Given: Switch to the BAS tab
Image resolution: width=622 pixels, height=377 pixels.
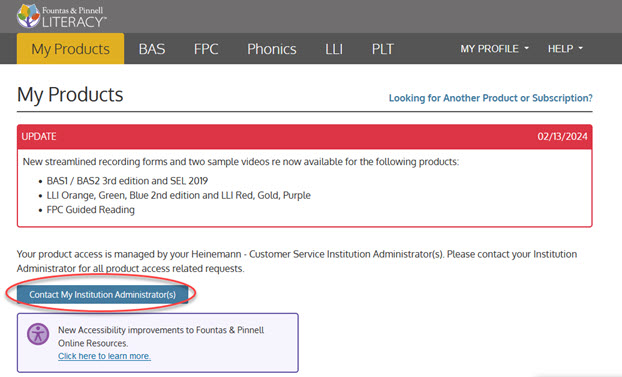Looking at the screenshot, I should [x=152, y=49].
